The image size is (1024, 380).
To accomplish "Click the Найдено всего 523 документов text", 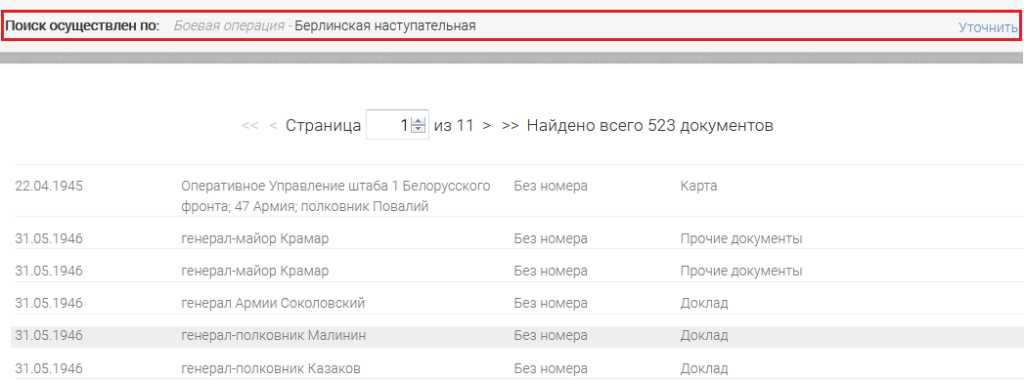I will (650, 125).
